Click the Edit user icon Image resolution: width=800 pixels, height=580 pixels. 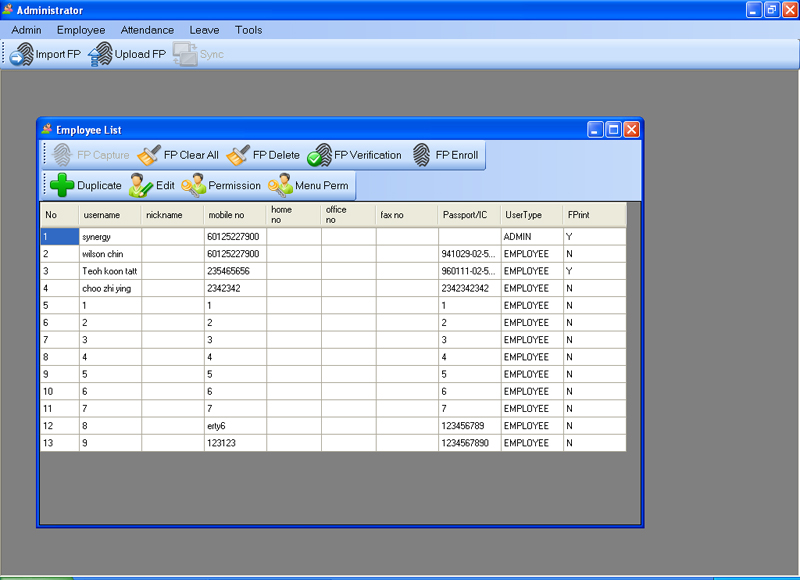click(141, 185)
